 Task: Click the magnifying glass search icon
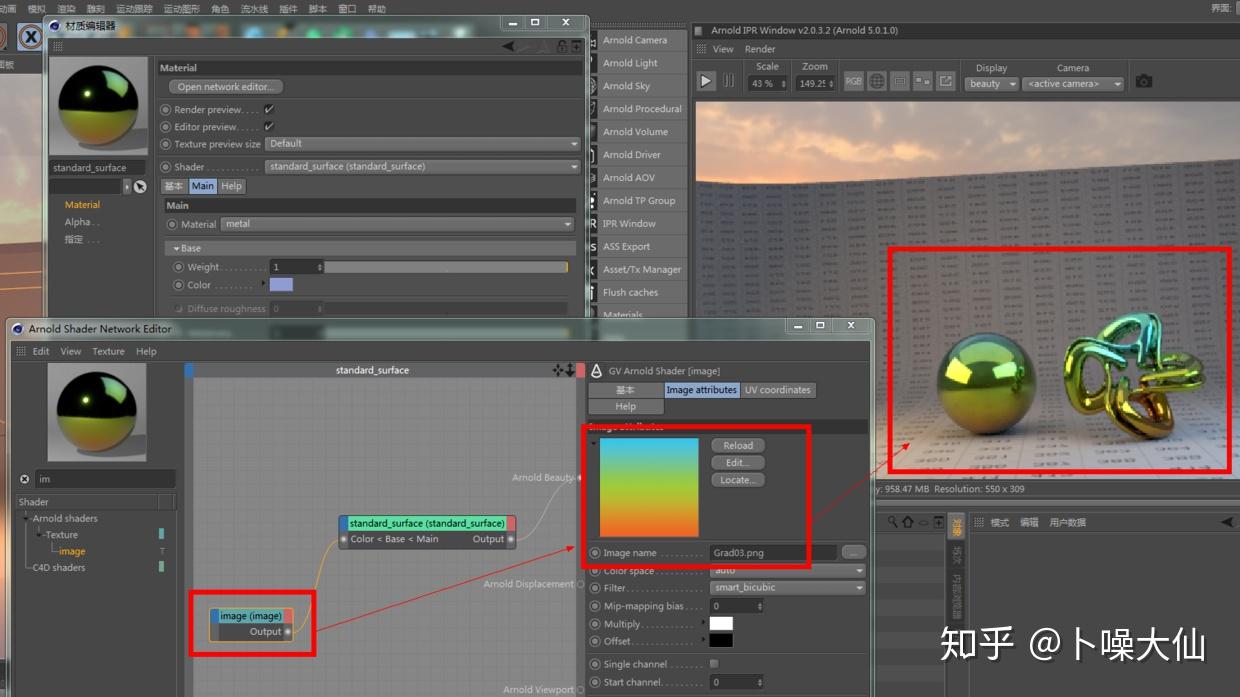click(894, 522)
